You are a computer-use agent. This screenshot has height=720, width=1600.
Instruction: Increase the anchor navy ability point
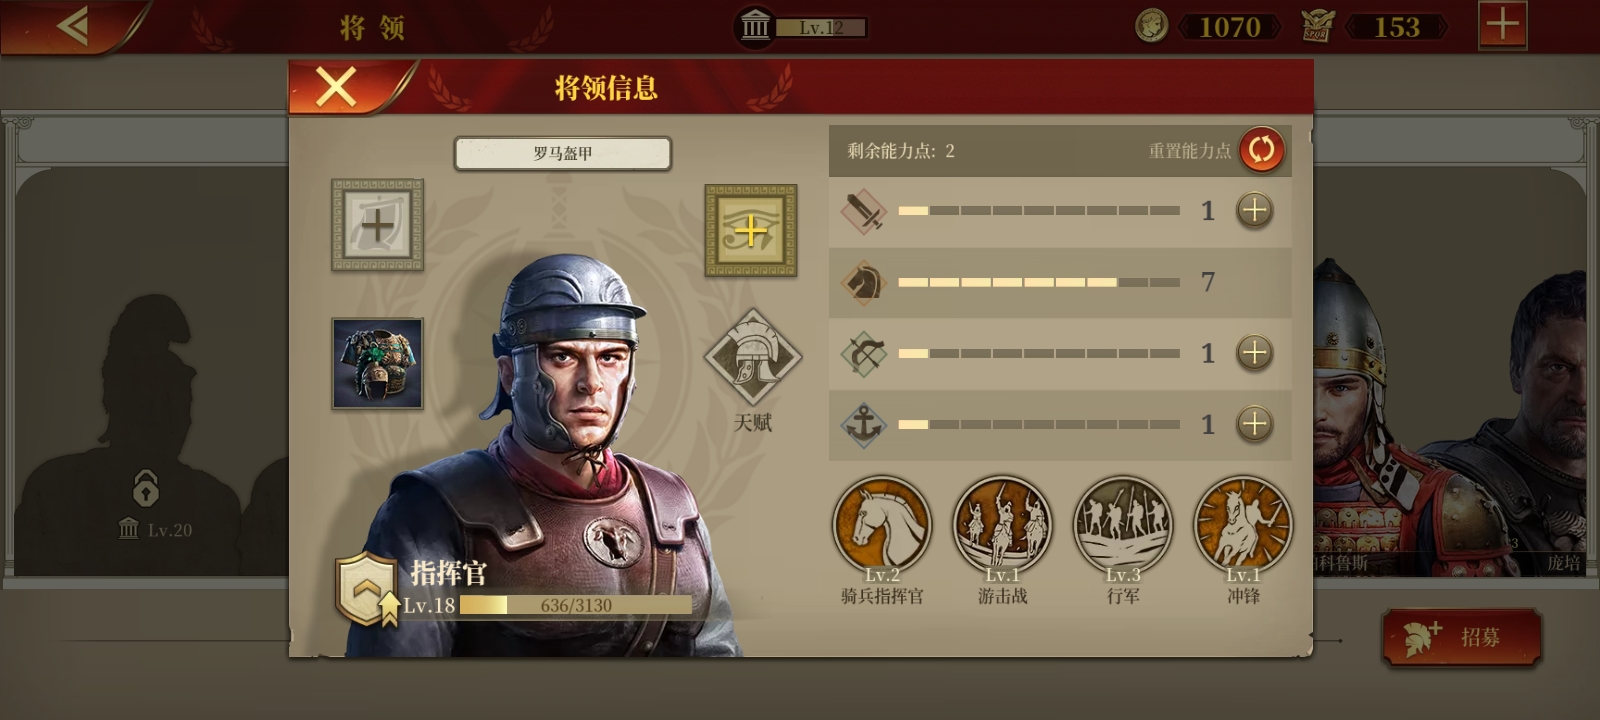[1255, 423]
